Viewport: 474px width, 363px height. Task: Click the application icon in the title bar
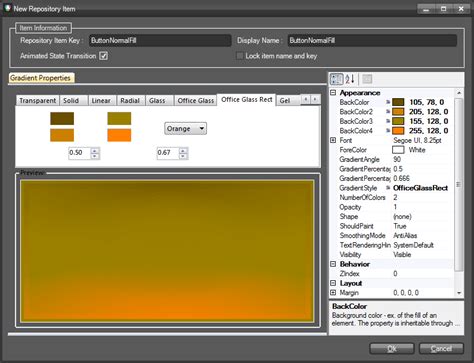7,8
